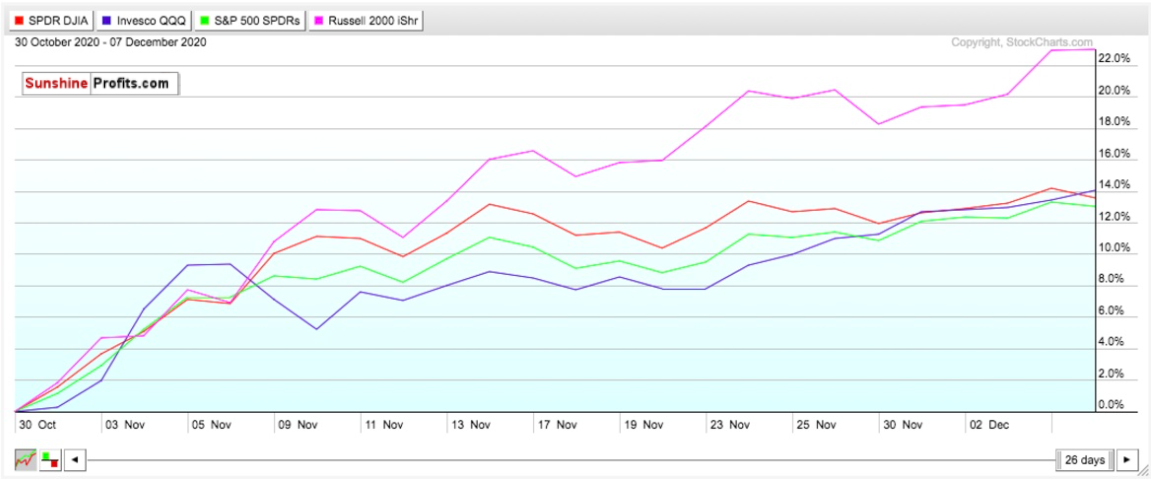This screenshot has width=1151, height=481.
Task: Toggle the SPDR DJIA legend button
Action: pos(49,21)
